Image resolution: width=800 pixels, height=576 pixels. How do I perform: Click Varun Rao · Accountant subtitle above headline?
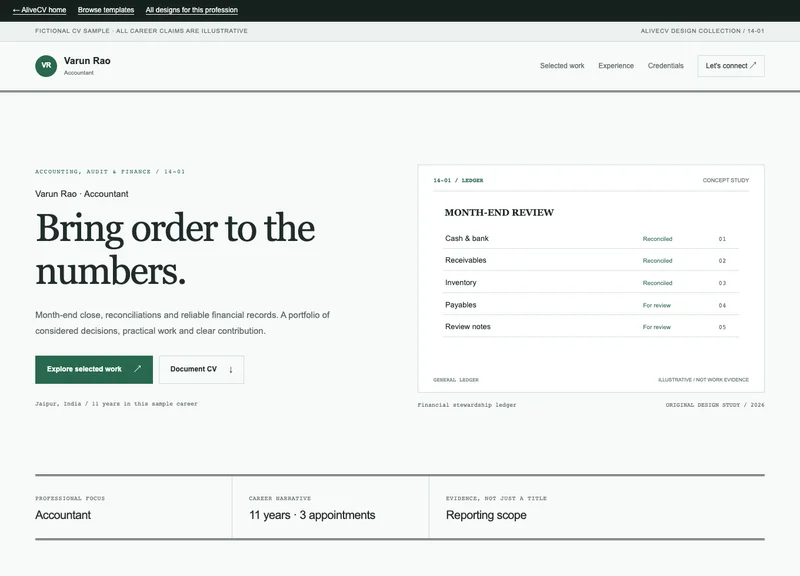[82, 194]
